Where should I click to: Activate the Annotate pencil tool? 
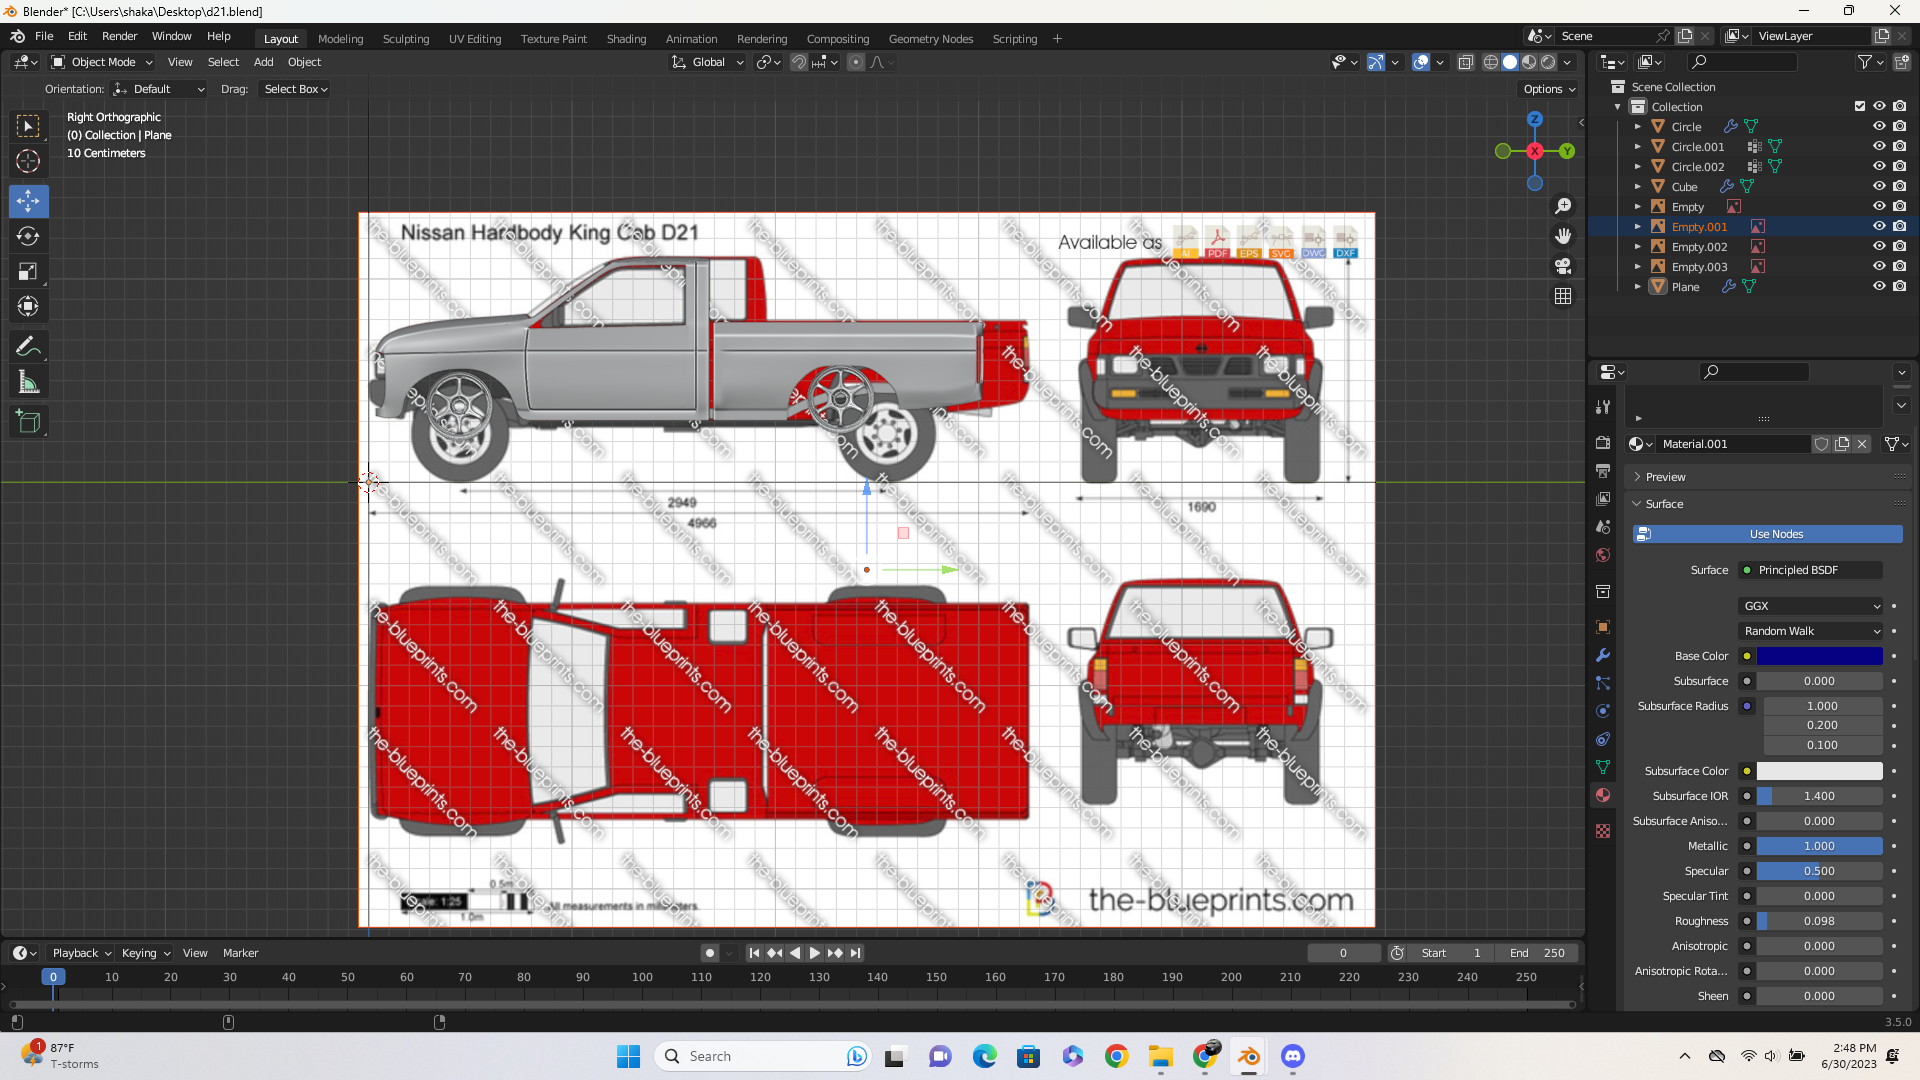28,347
